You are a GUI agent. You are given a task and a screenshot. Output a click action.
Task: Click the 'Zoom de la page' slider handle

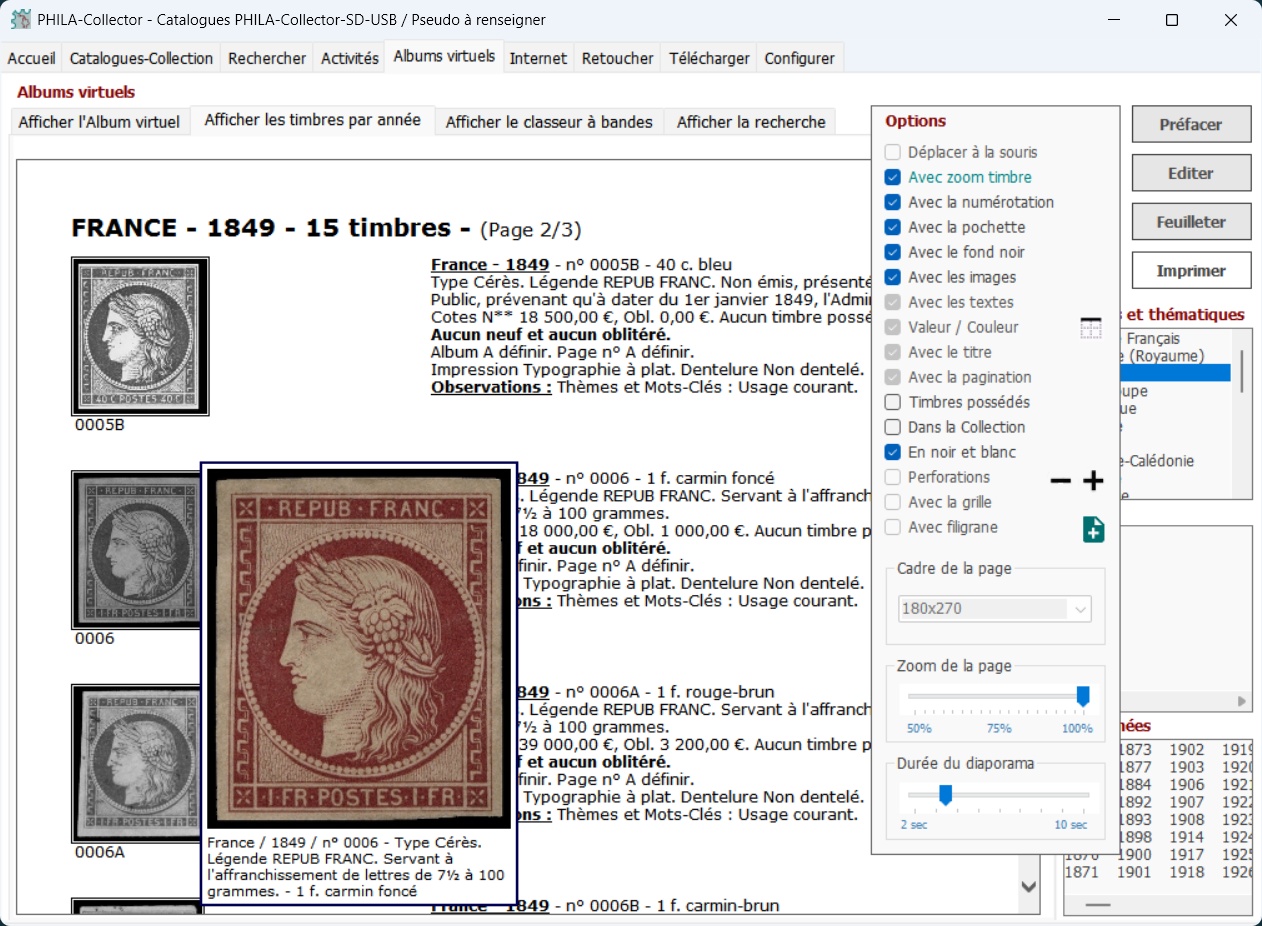coord(1082,696)
